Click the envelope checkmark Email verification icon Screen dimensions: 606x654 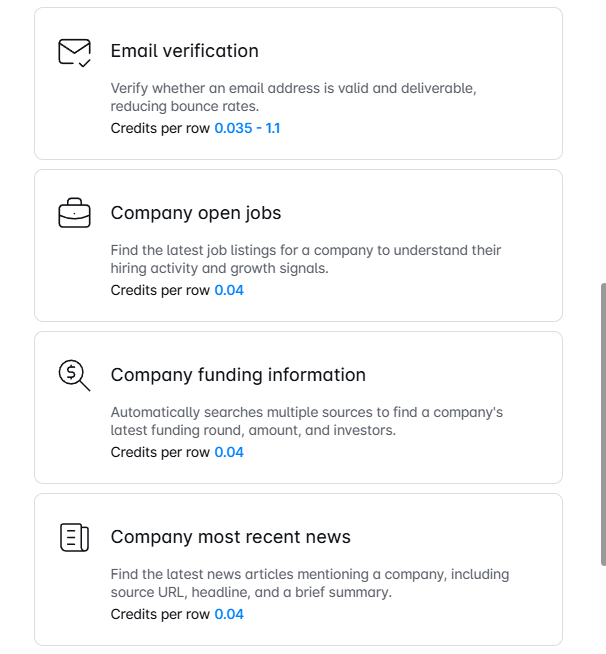[x=75, y=53]
